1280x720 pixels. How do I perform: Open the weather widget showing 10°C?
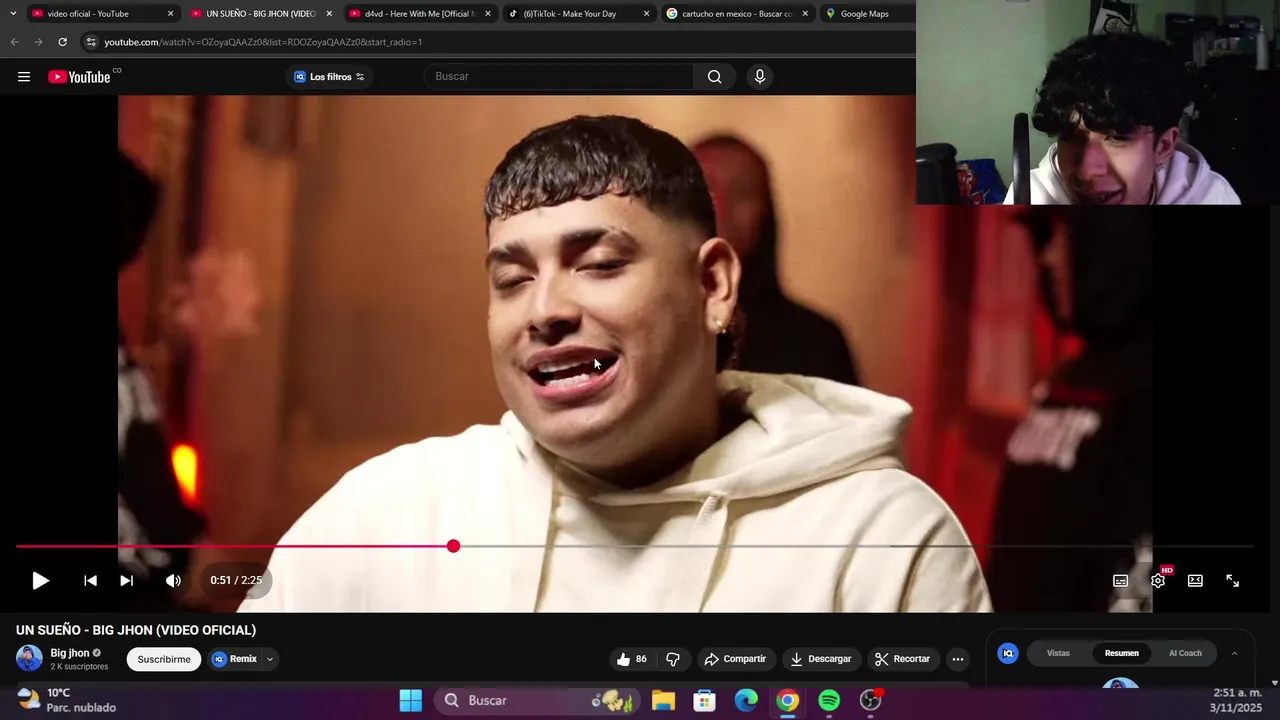(x=67, y=700)
